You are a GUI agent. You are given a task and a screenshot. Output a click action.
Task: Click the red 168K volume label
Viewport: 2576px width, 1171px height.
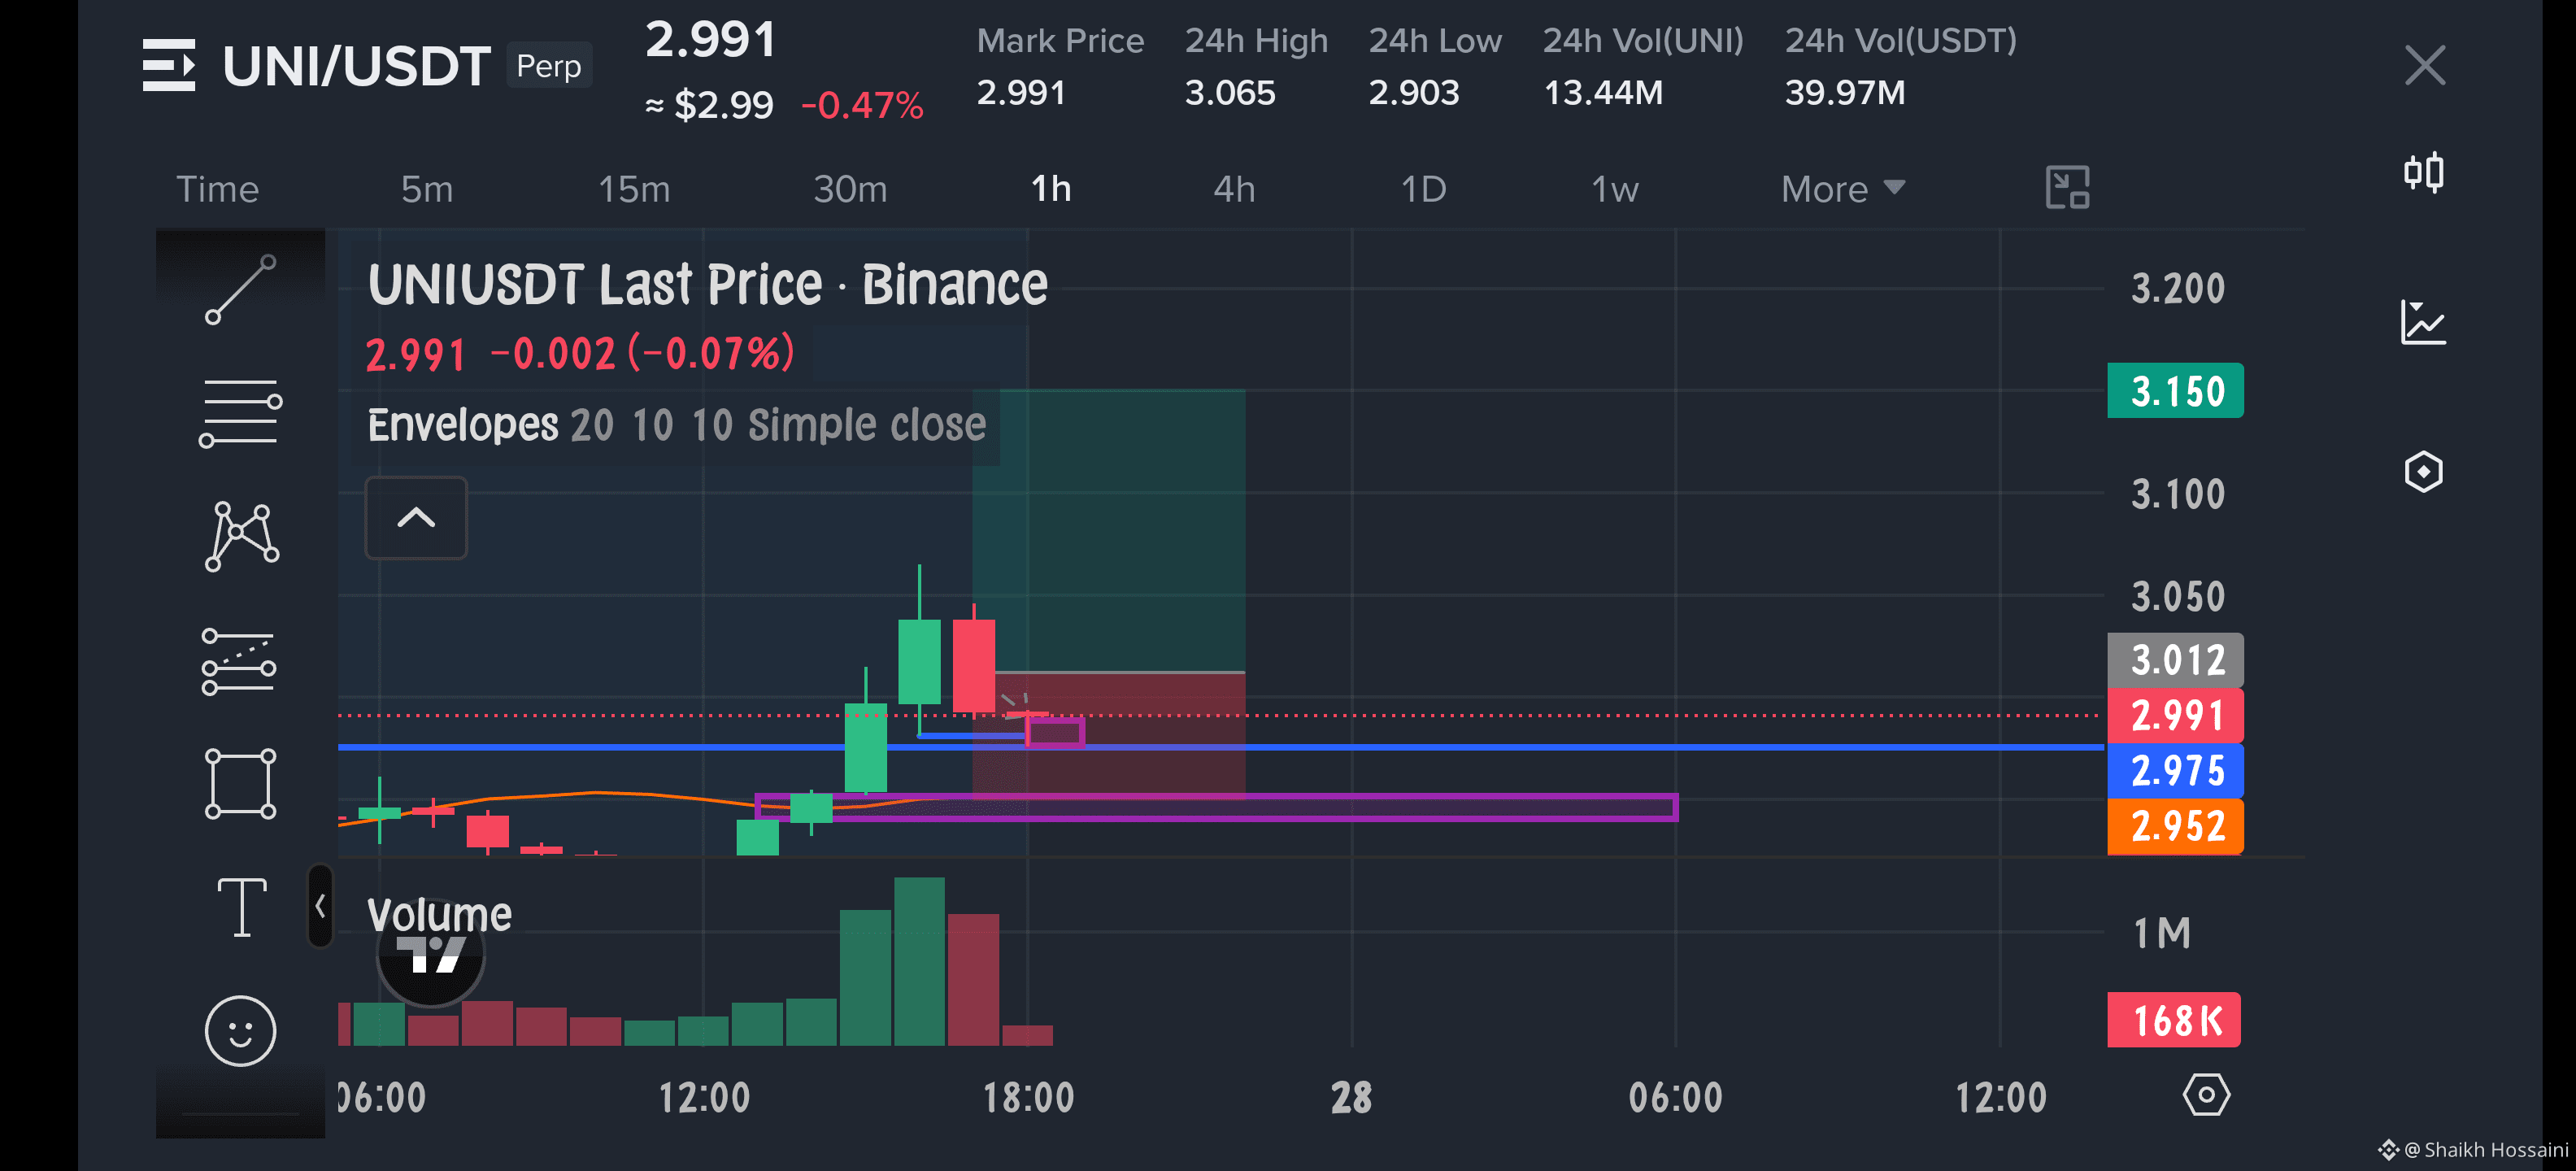point(2173,1020)
